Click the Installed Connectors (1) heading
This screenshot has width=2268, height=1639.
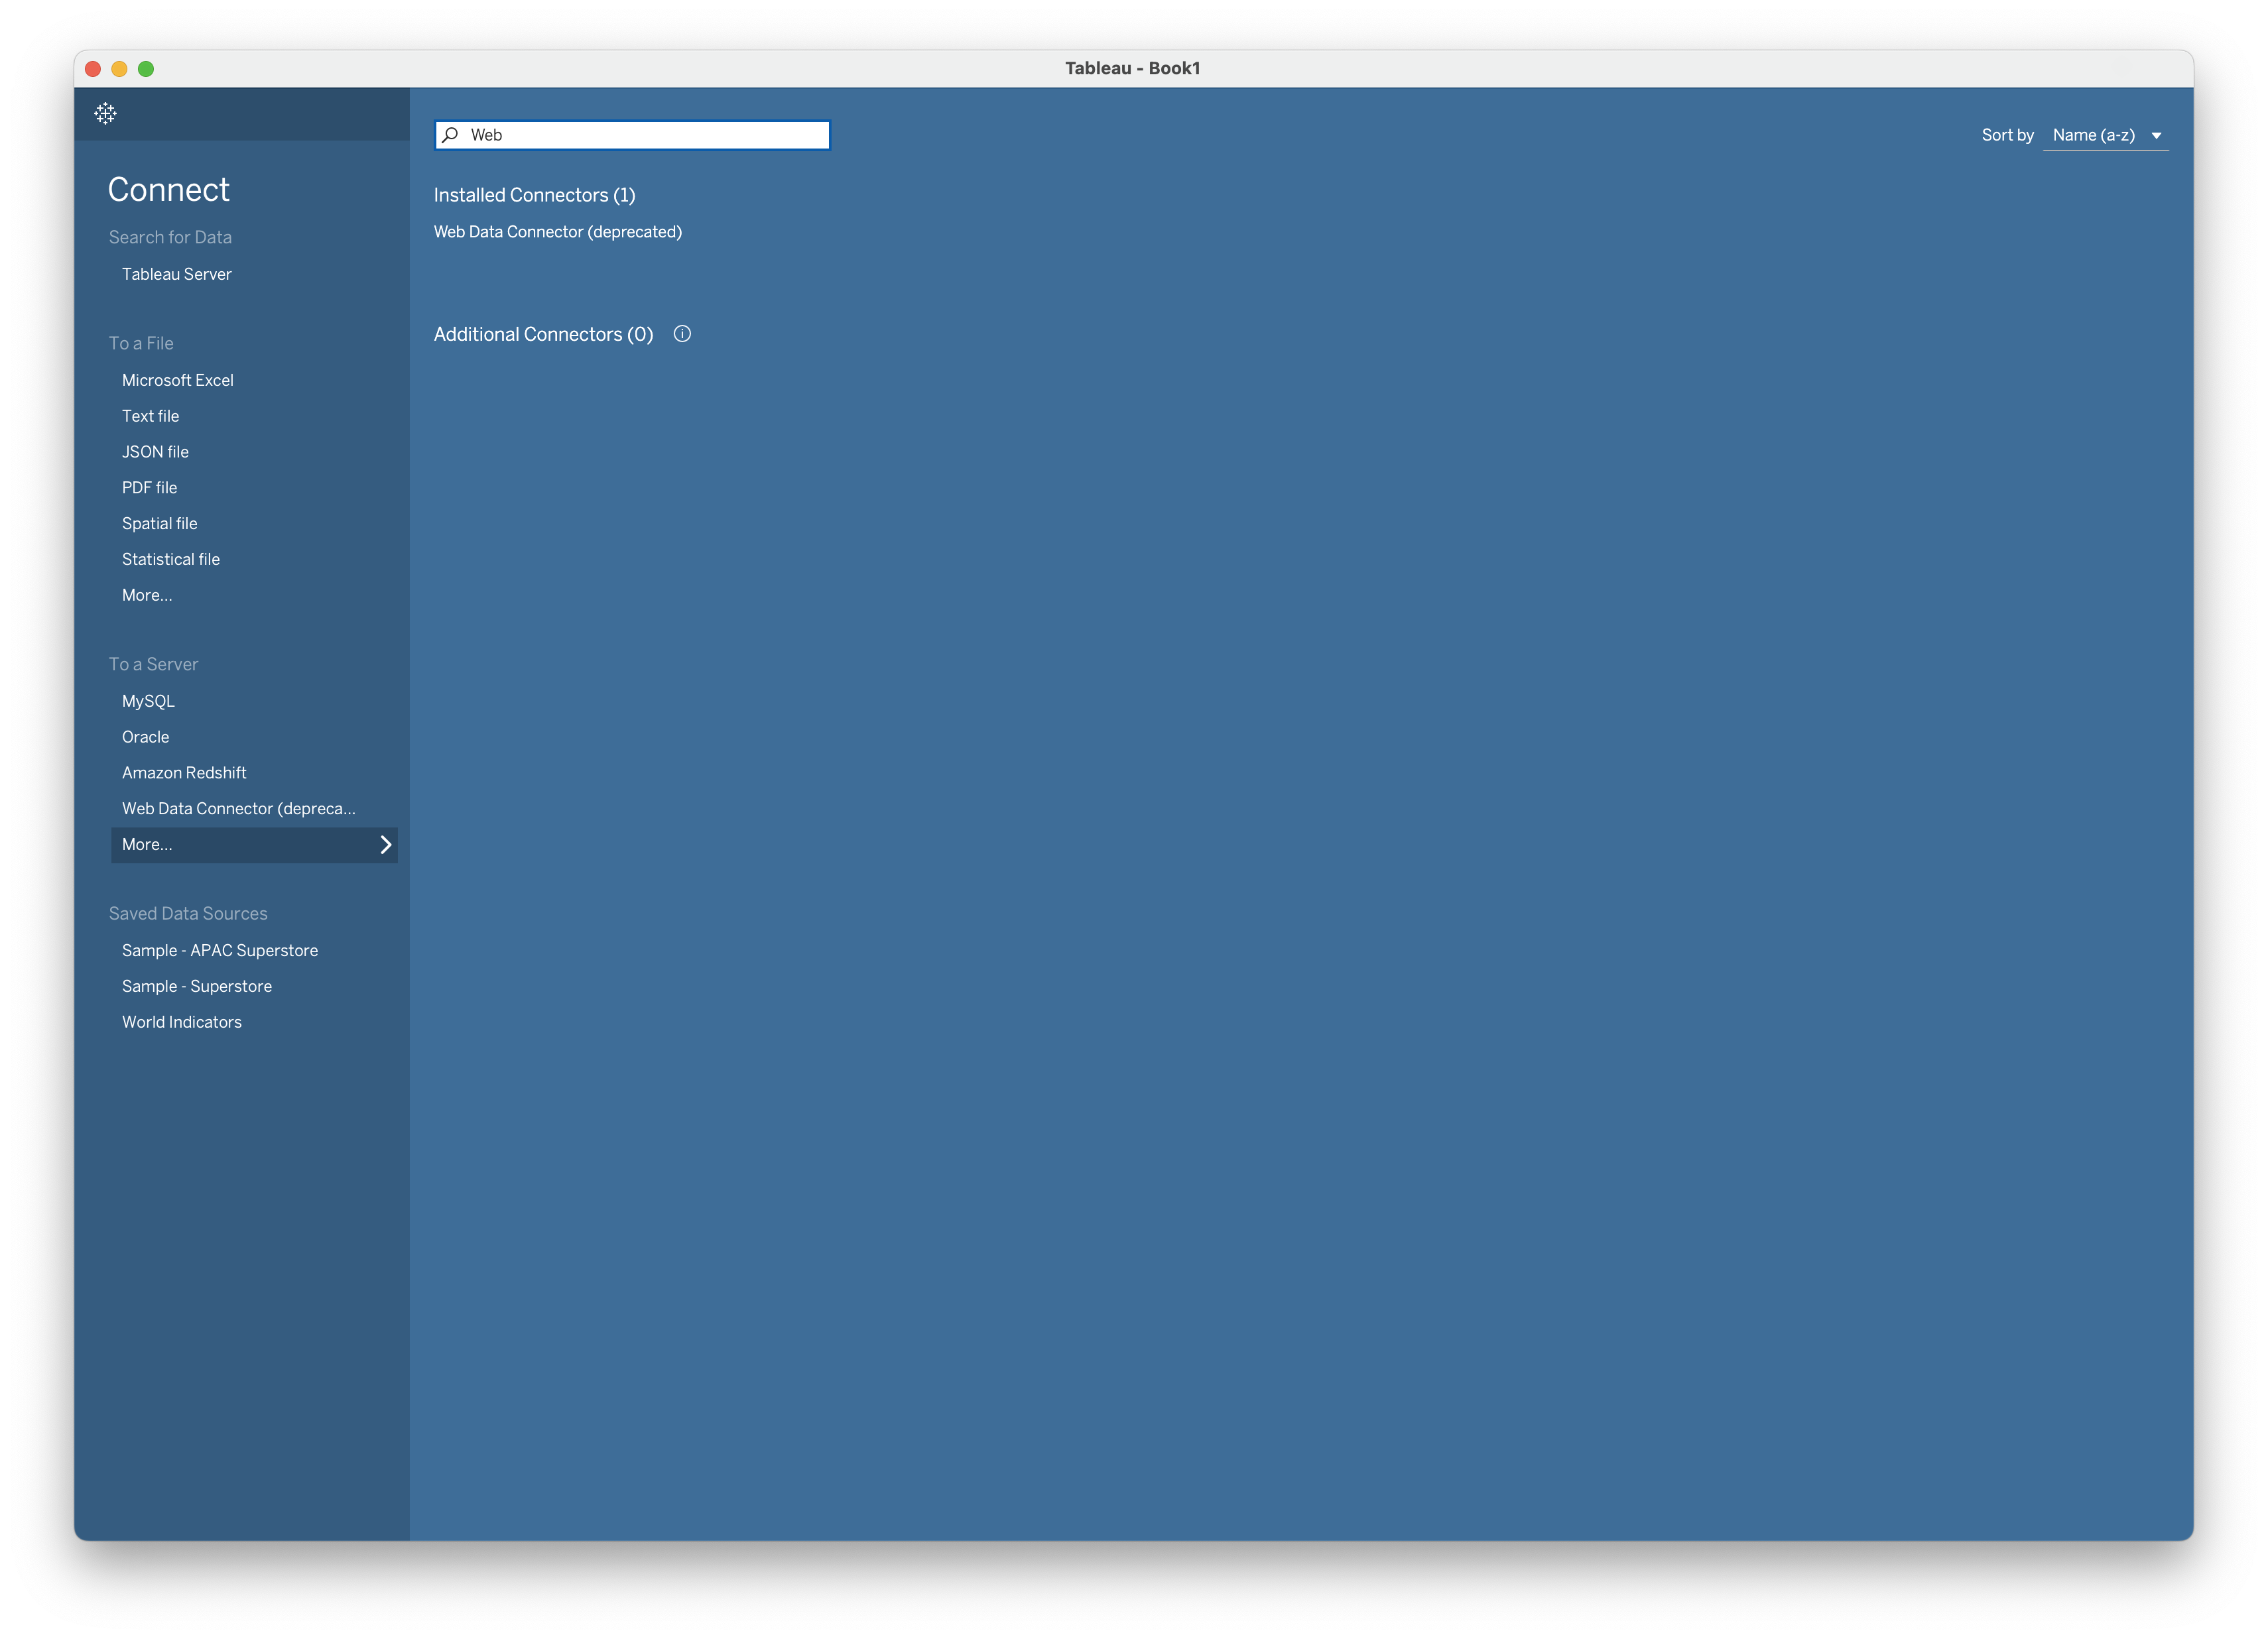[534, 195]
